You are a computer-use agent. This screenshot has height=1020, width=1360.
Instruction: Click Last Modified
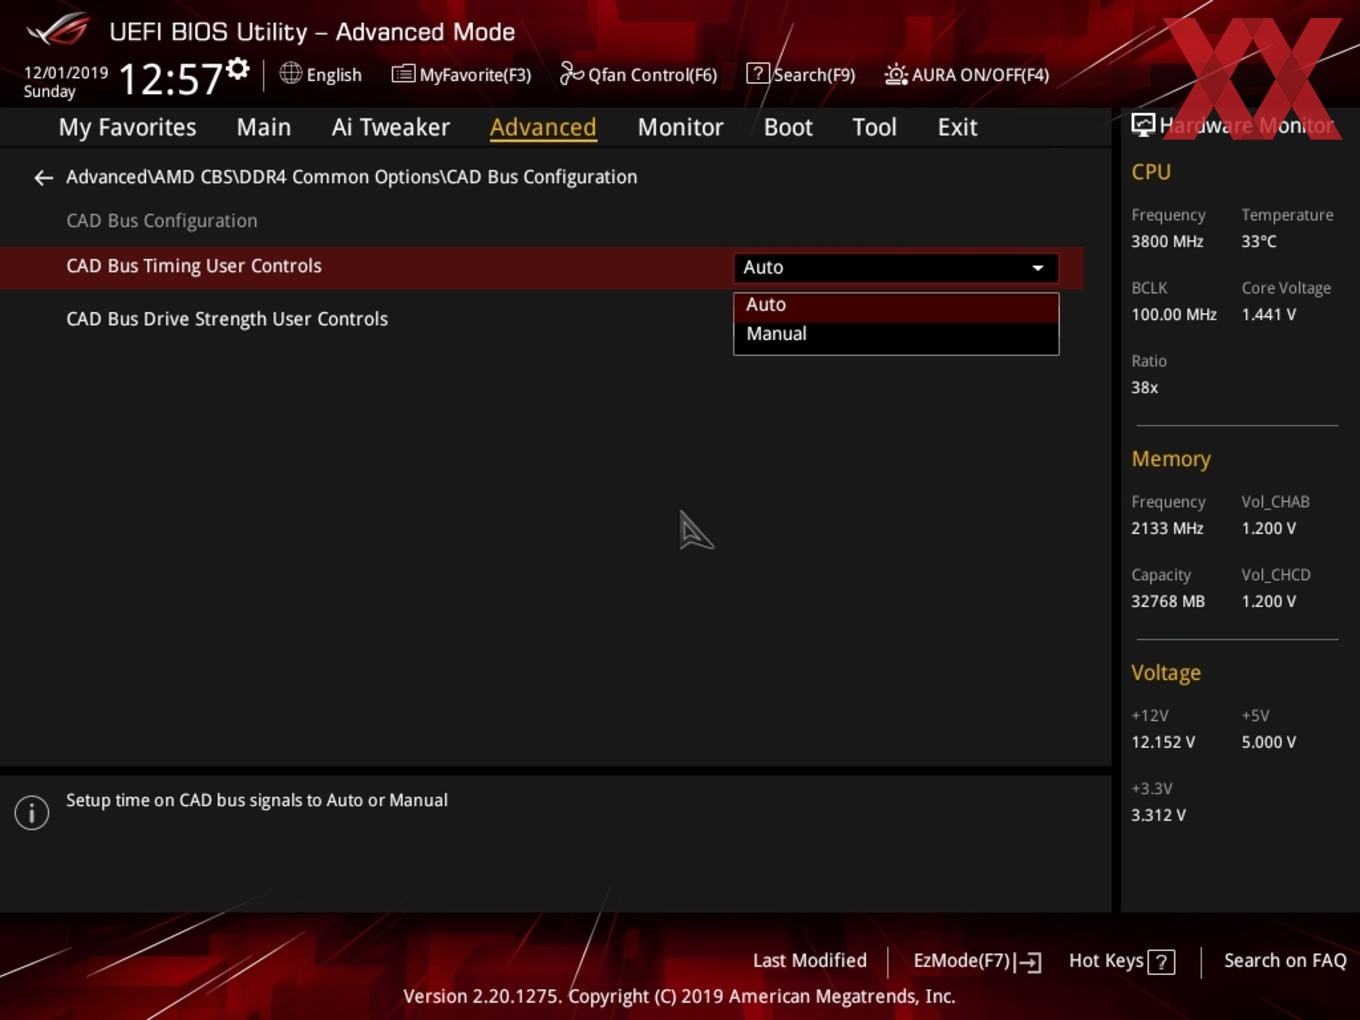click(x=810, y=961)
